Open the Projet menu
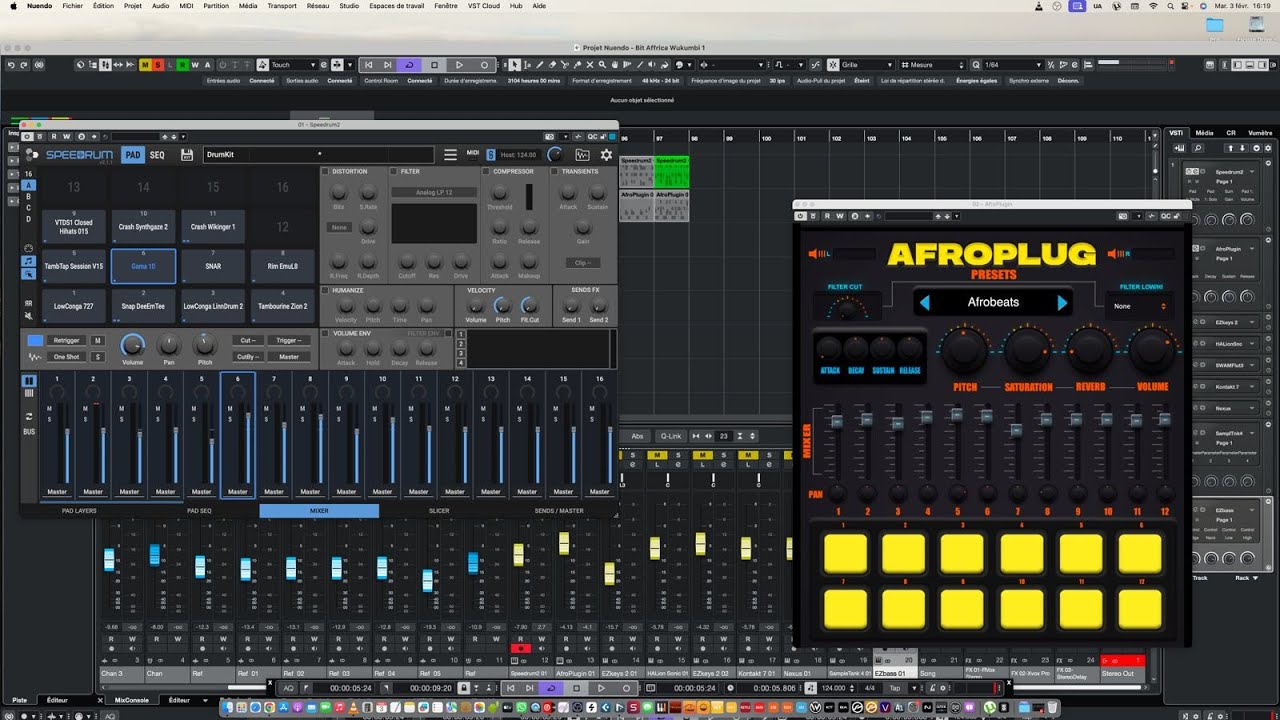This screenshot has height=720, width=1280. [x=133, y=6]
